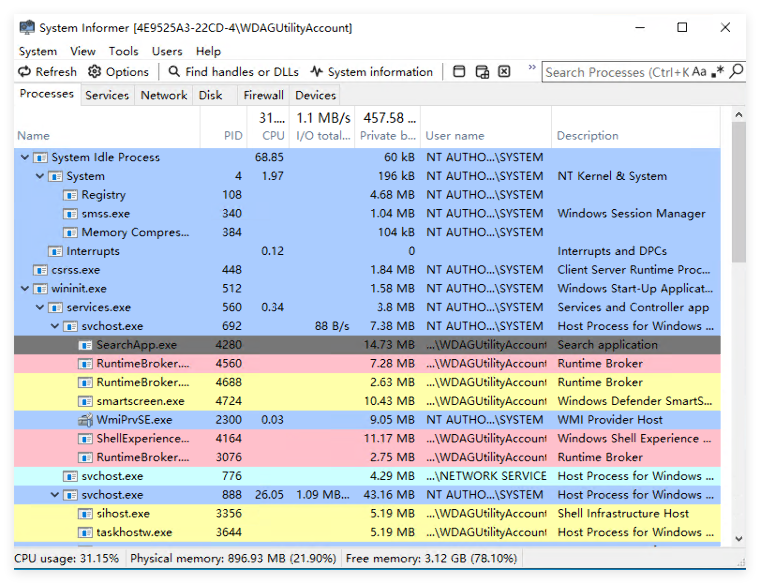The width and height of the screenshot is (760, 584).
Task: Switch to the Services tab
Action: 107,95
